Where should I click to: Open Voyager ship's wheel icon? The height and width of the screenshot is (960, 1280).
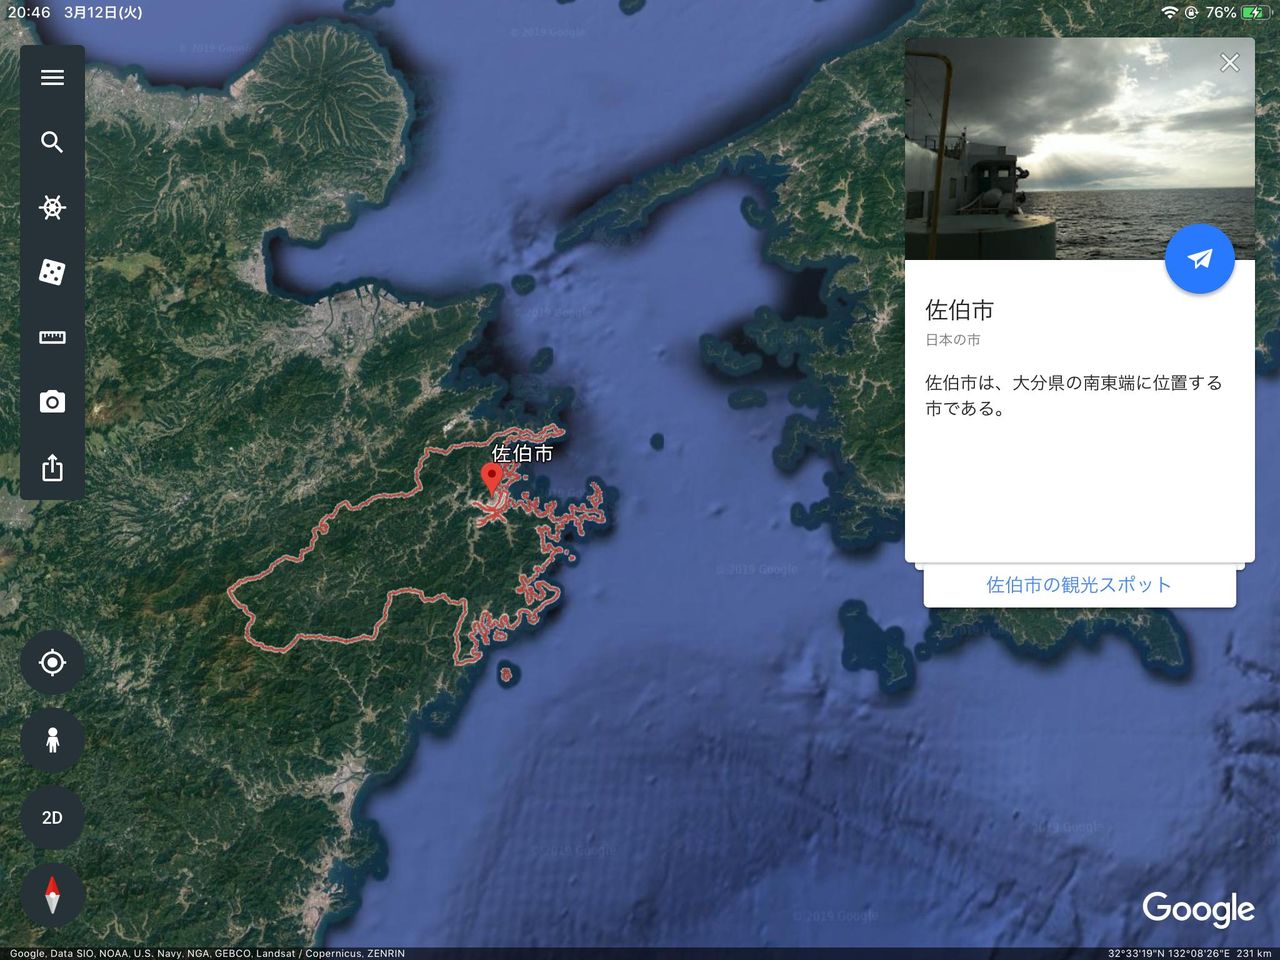click(52, 207)
